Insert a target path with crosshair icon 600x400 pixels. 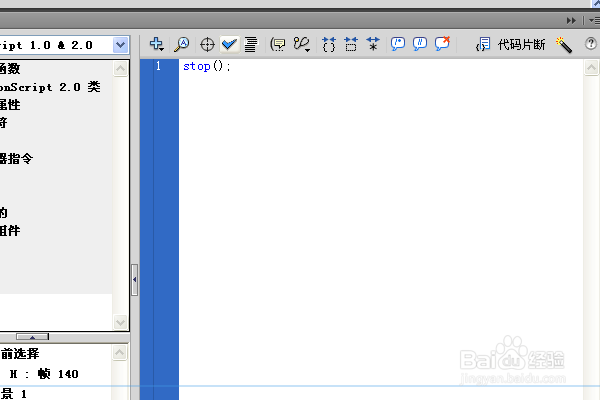point(207,44)
